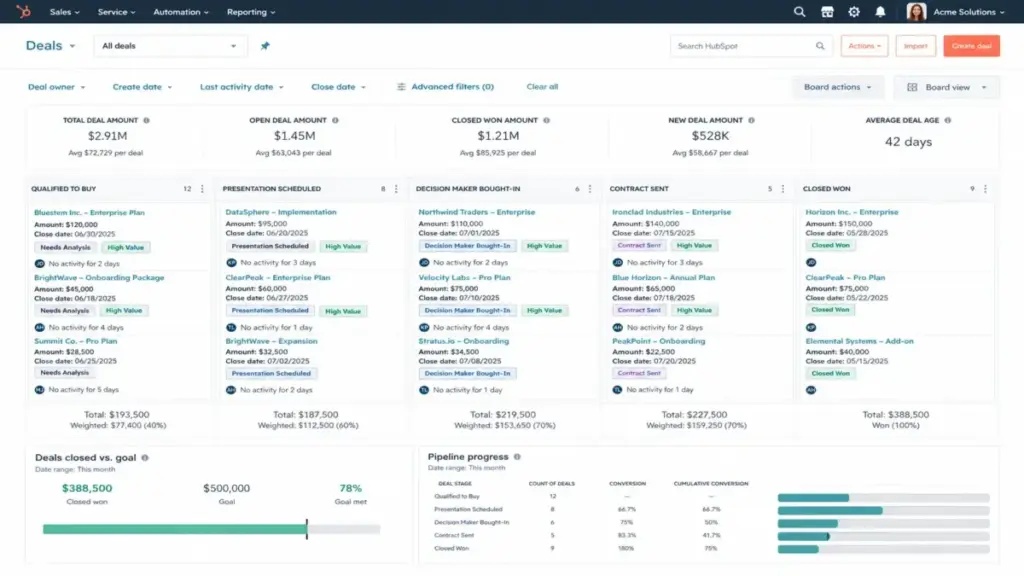Click the magnifier in Search HubSpot field
Viewport: 1024px width, 576px height.
tap(820, 46)
